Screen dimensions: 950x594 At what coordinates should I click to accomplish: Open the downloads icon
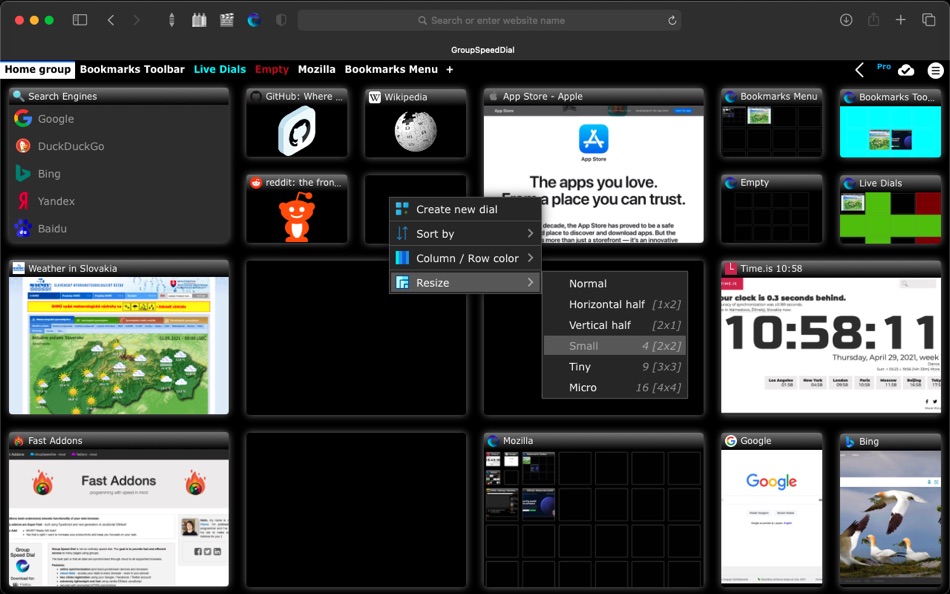coord(846,20)
